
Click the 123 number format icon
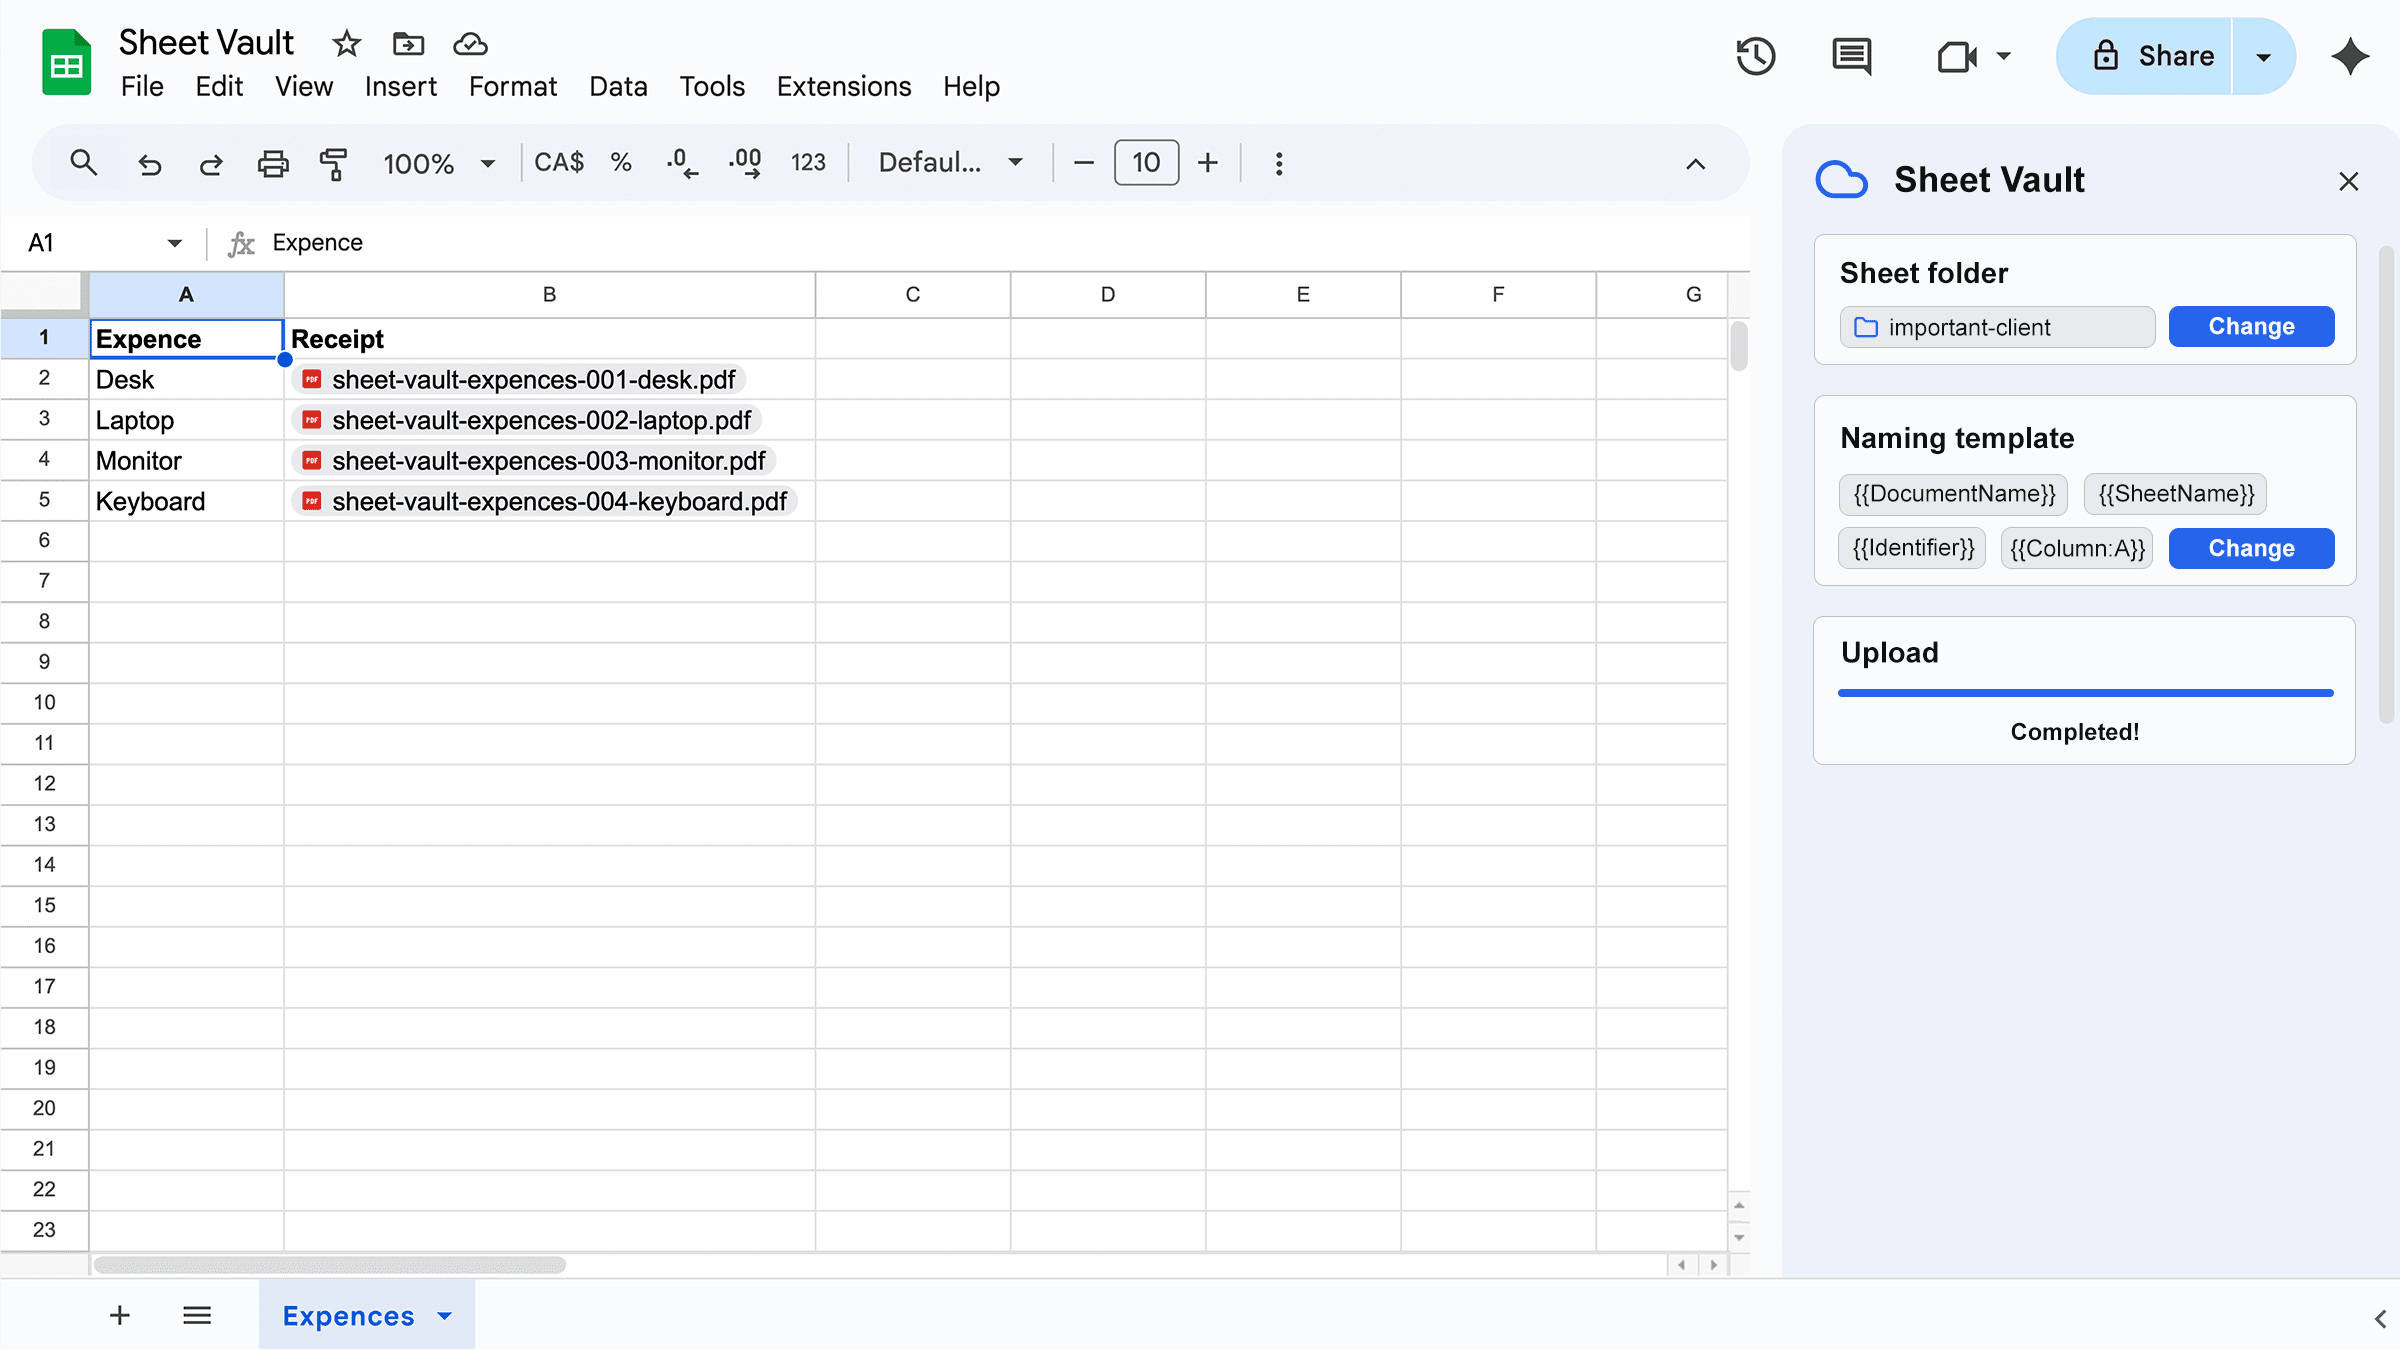click(x=808, y=162)
